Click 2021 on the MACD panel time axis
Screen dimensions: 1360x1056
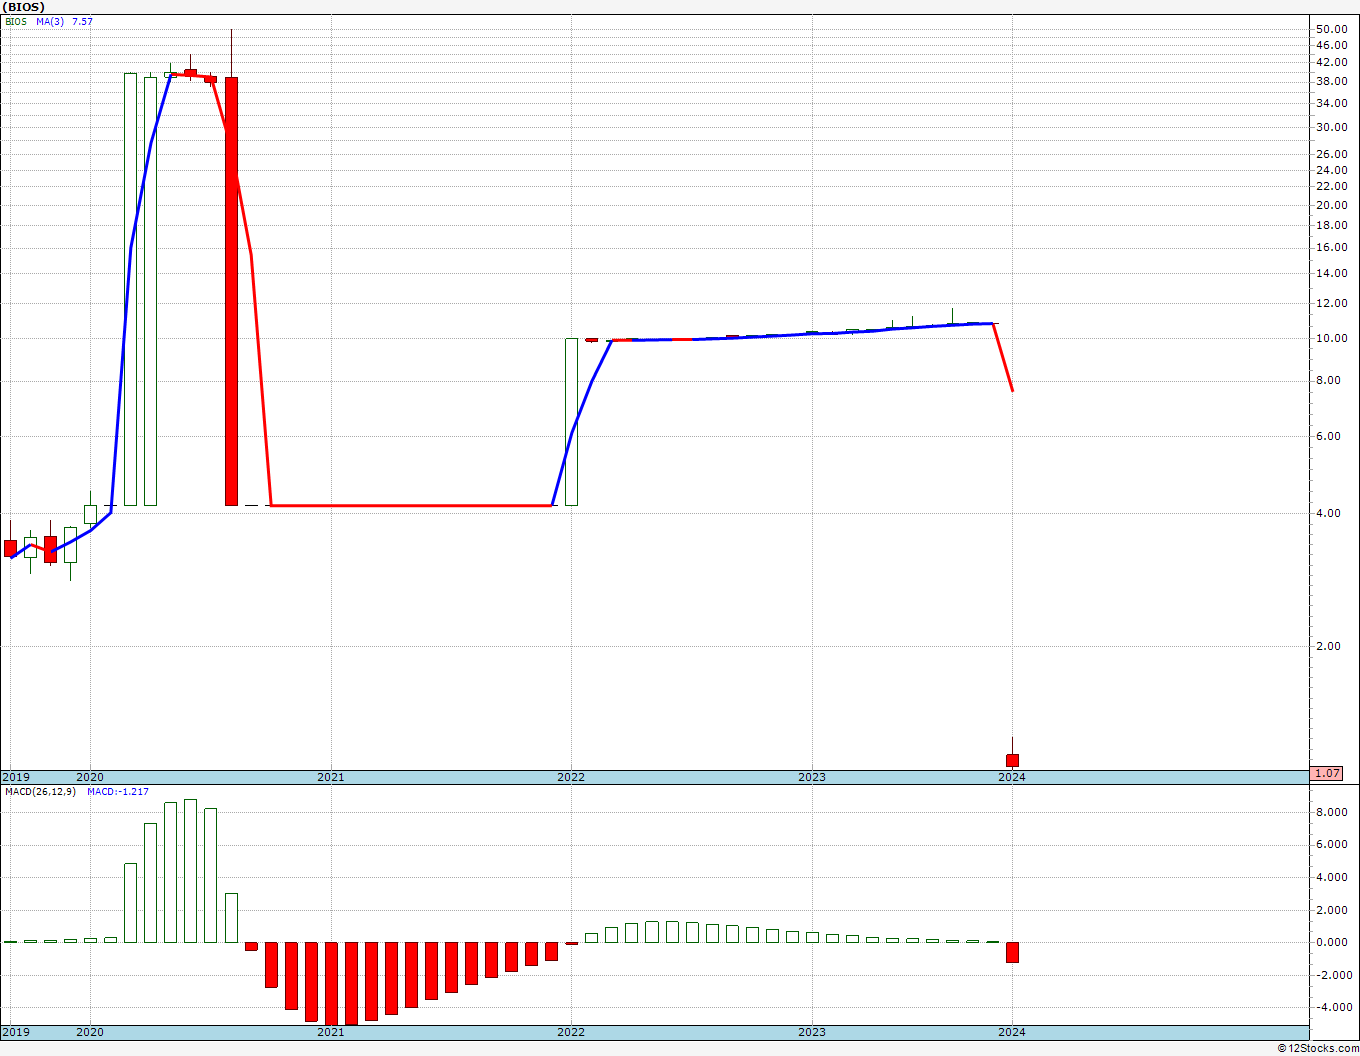tap(331, 1032)
